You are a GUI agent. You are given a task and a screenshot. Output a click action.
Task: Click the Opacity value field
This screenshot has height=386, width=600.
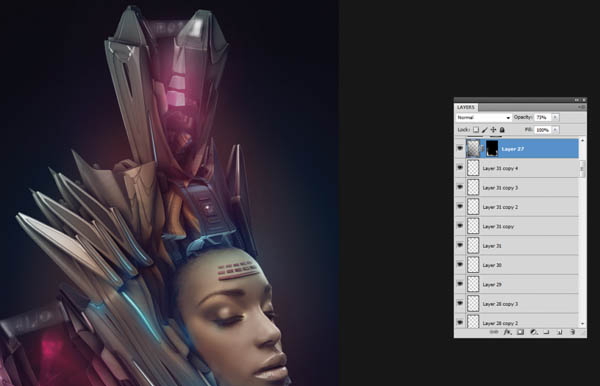pyautogui.click(x=543, y=117)
